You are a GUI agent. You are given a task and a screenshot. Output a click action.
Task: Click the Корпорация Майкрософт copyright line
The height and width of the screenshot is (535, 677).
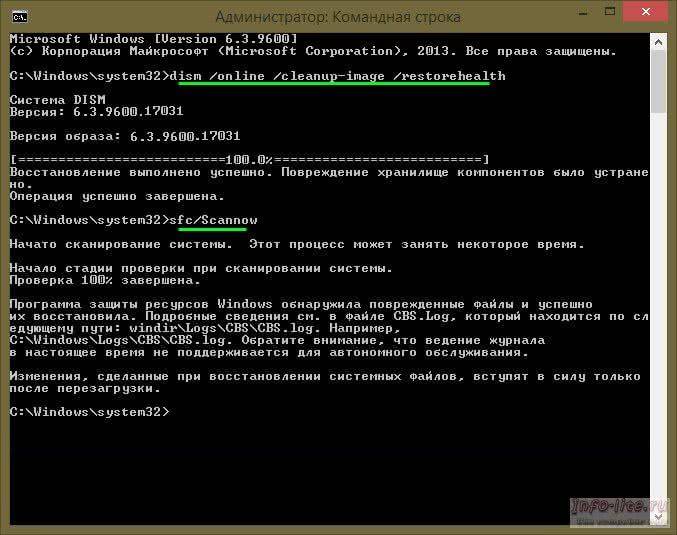point(313,51)
